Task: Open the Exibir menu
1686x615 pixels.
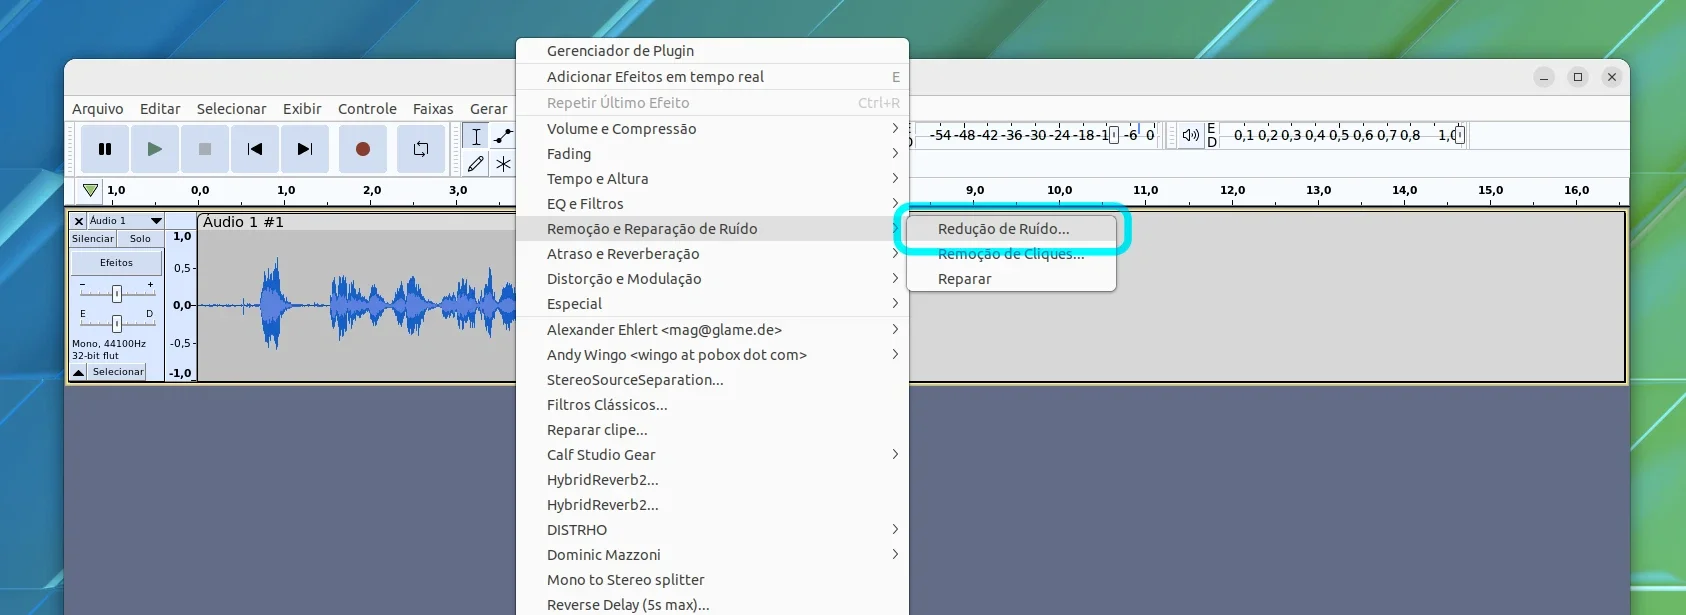Action: (302, 109)
